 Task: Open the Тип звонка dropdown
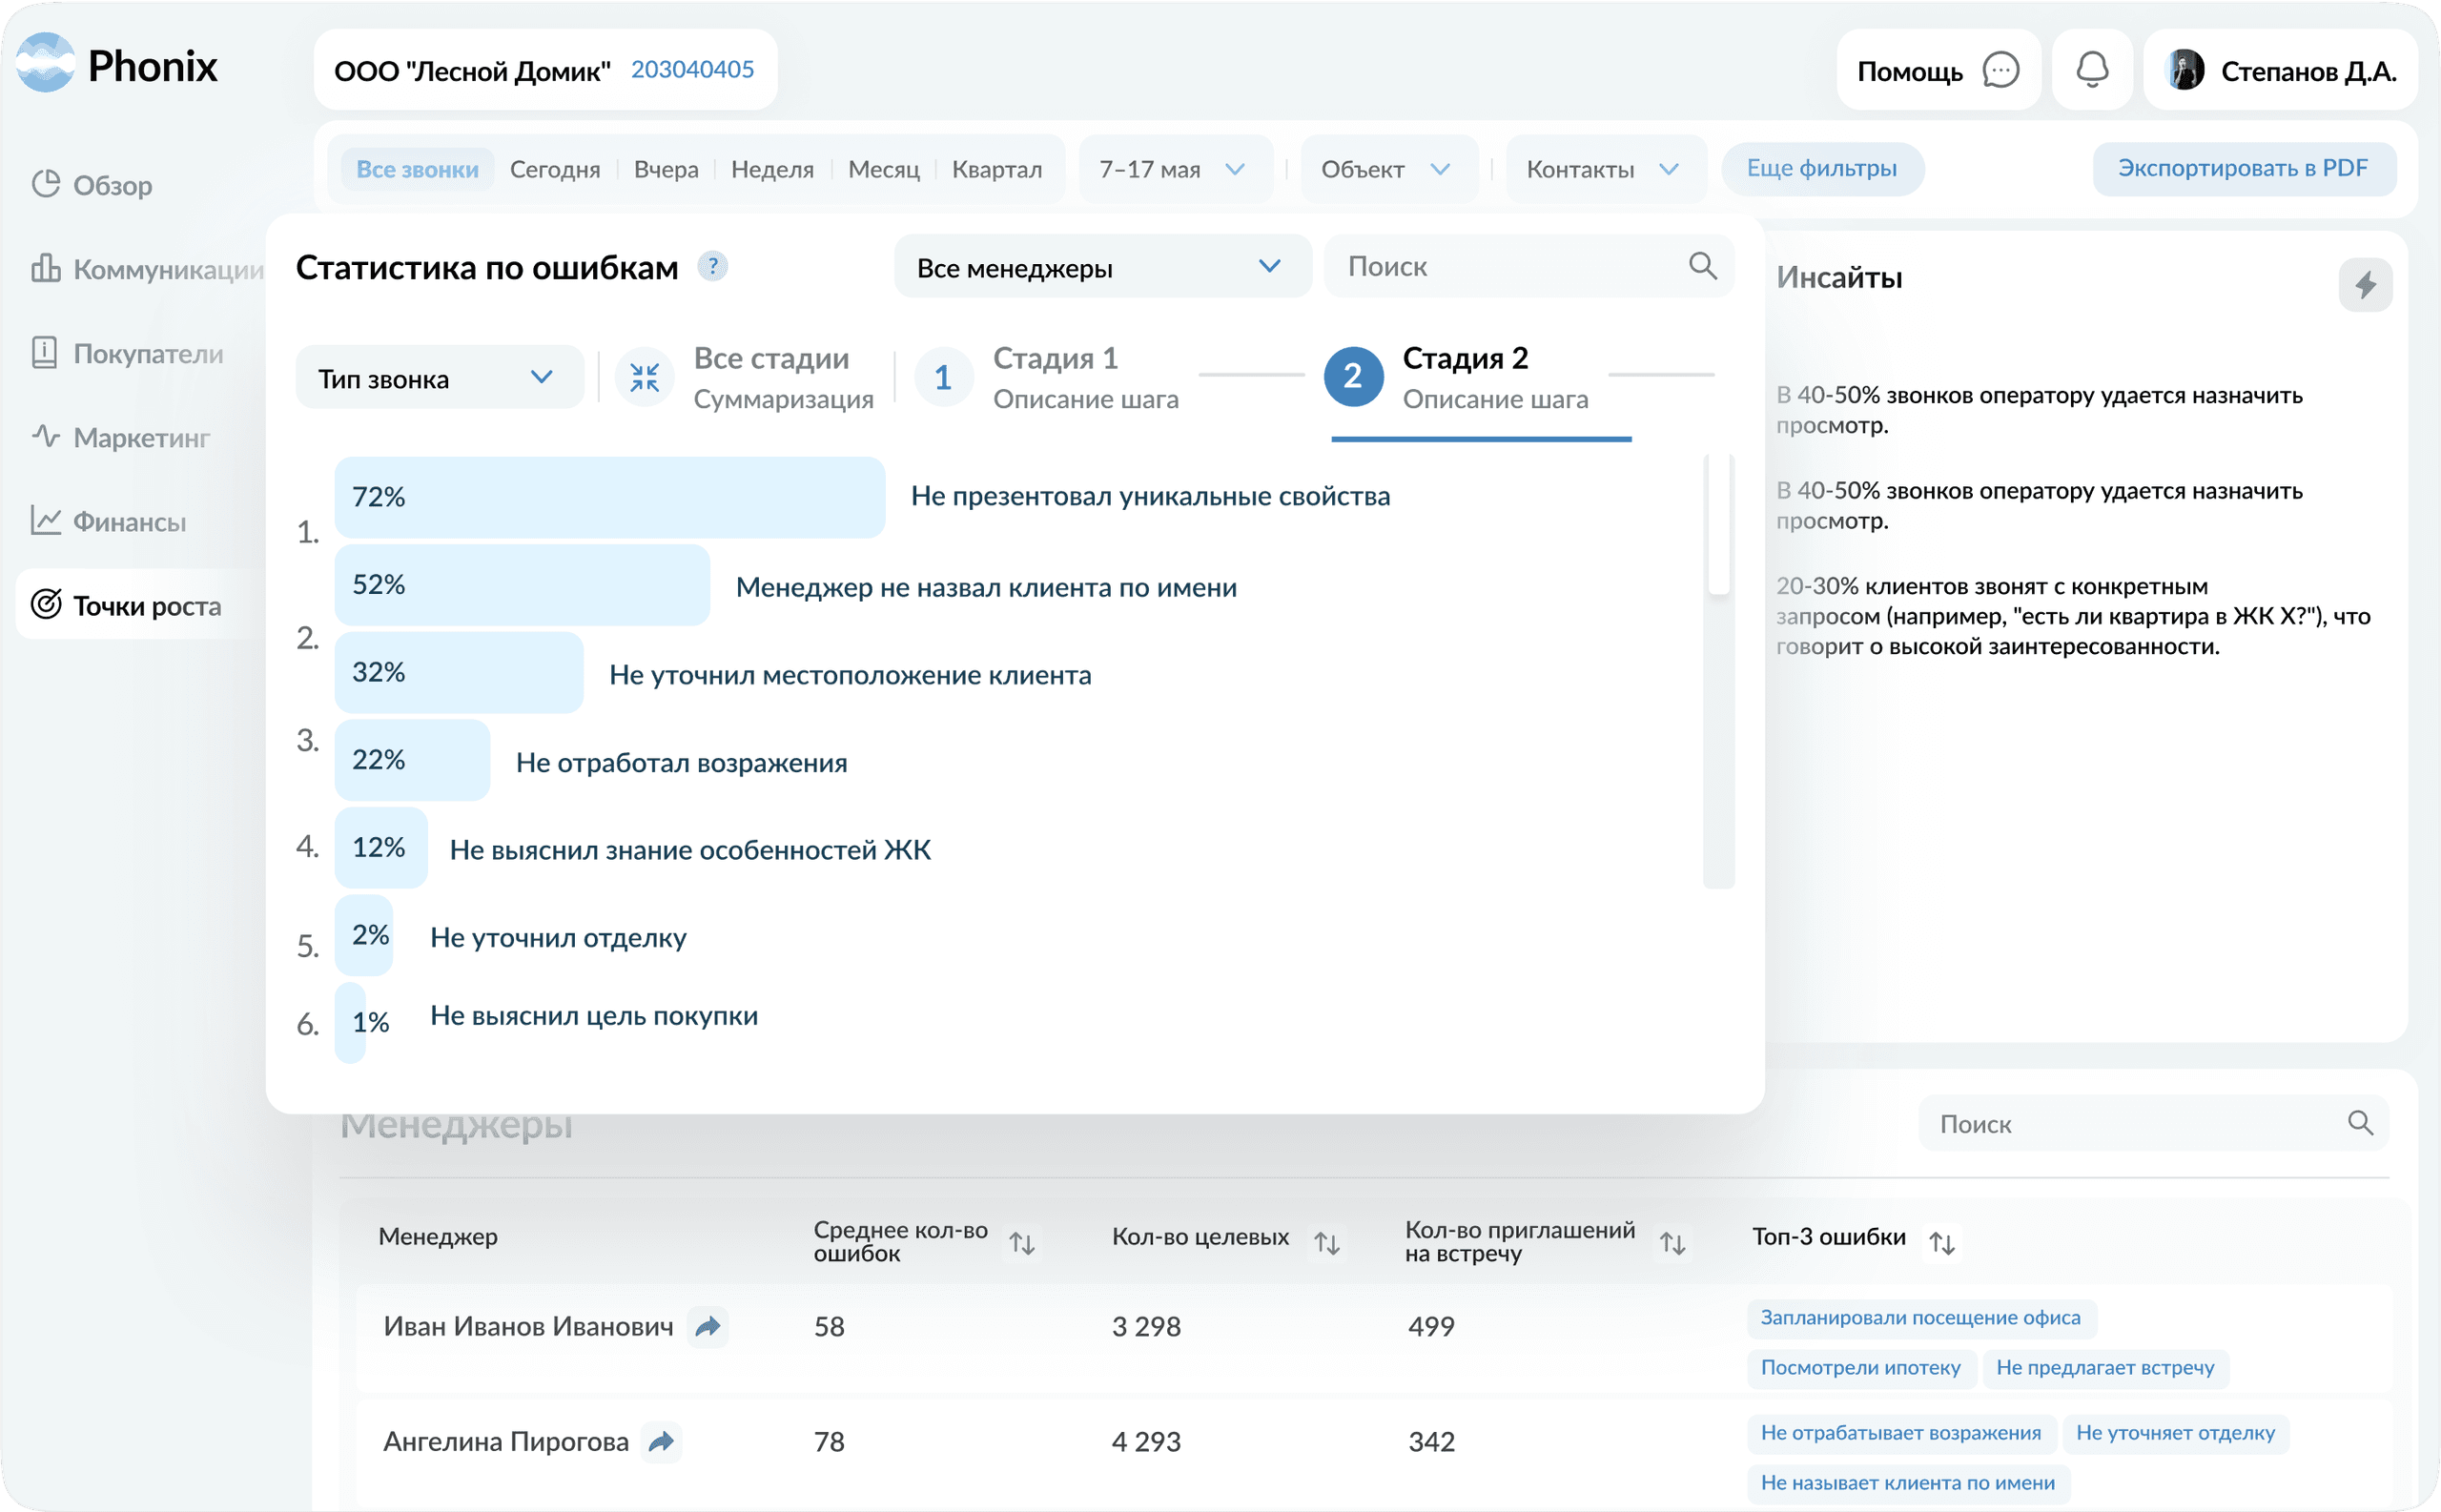tap(439, 378)
